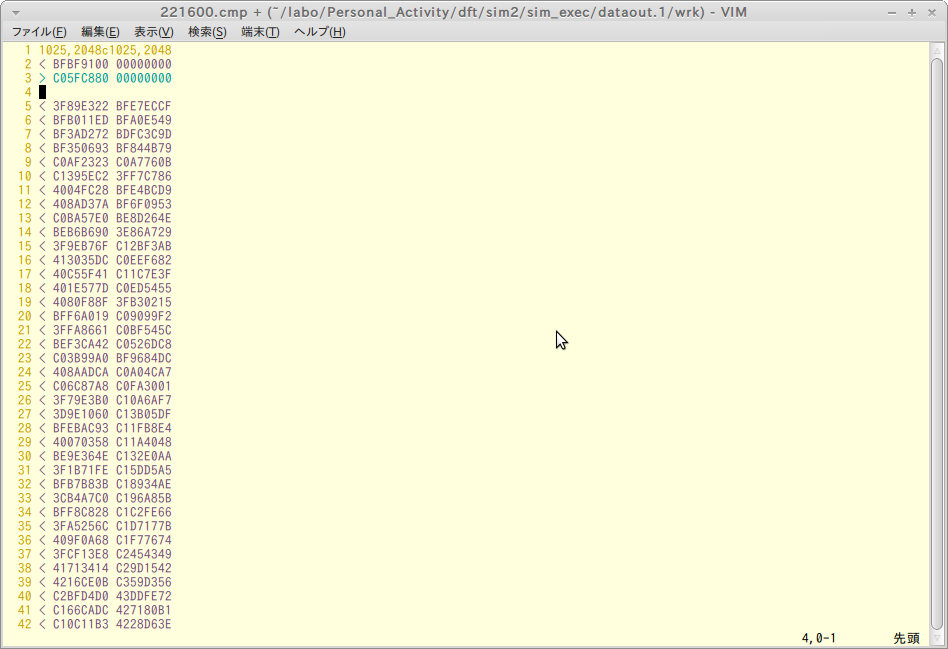Click value 4004FC28 on line 11
This screenshot has height=649, width=948.
tap(81, 190)
